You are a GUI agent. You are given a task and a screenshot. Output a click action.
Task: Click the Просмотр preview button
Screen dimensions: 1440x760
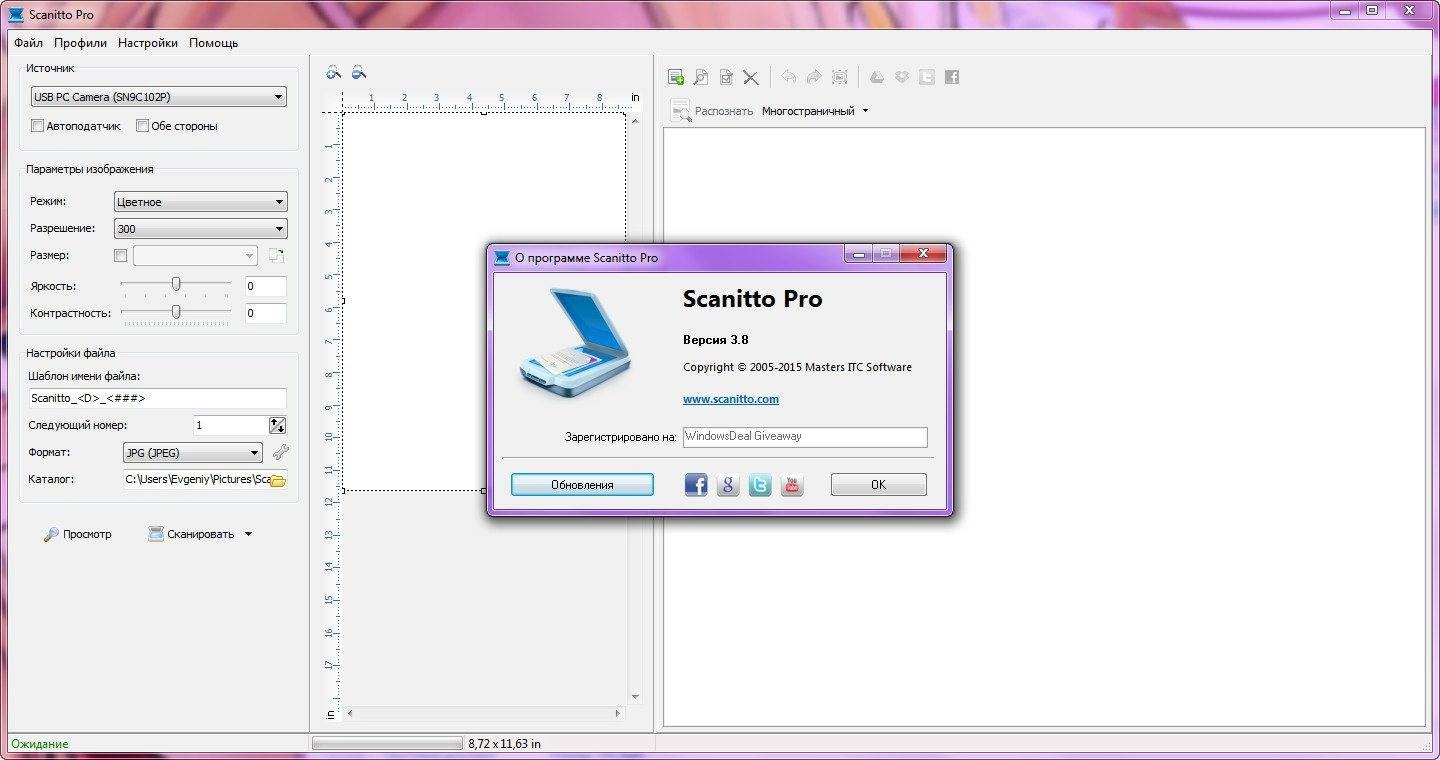pyautogui.click(x=77, y=534)
